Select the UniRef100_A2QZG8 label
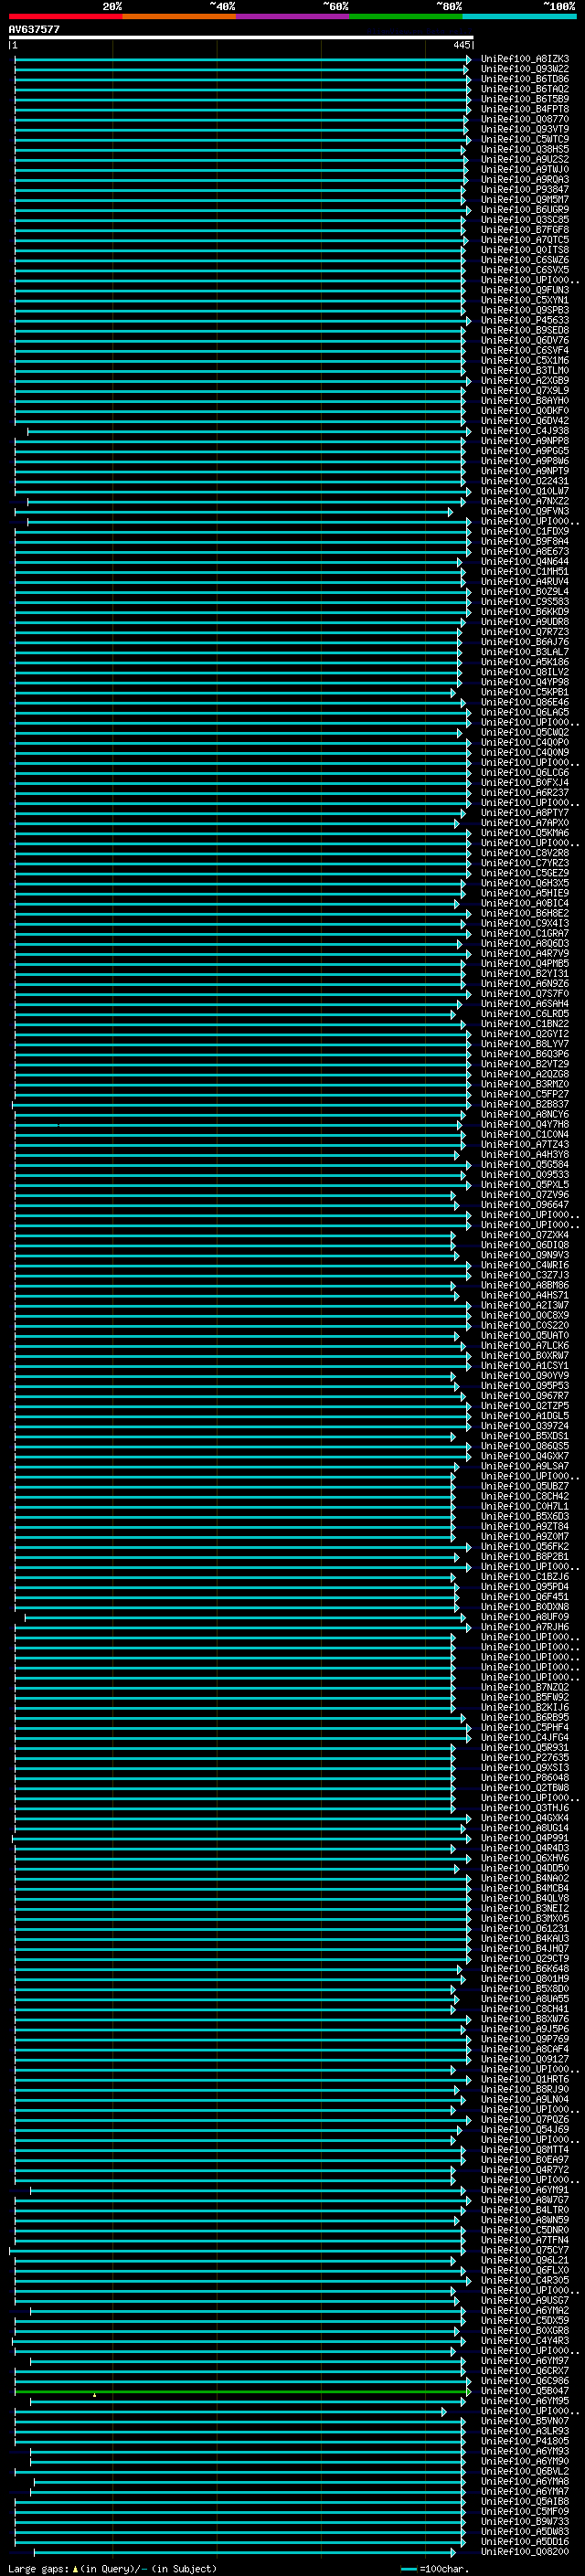Image resolution: width=585 pixels, height=2576 pixels. (x=525, y=1074)
